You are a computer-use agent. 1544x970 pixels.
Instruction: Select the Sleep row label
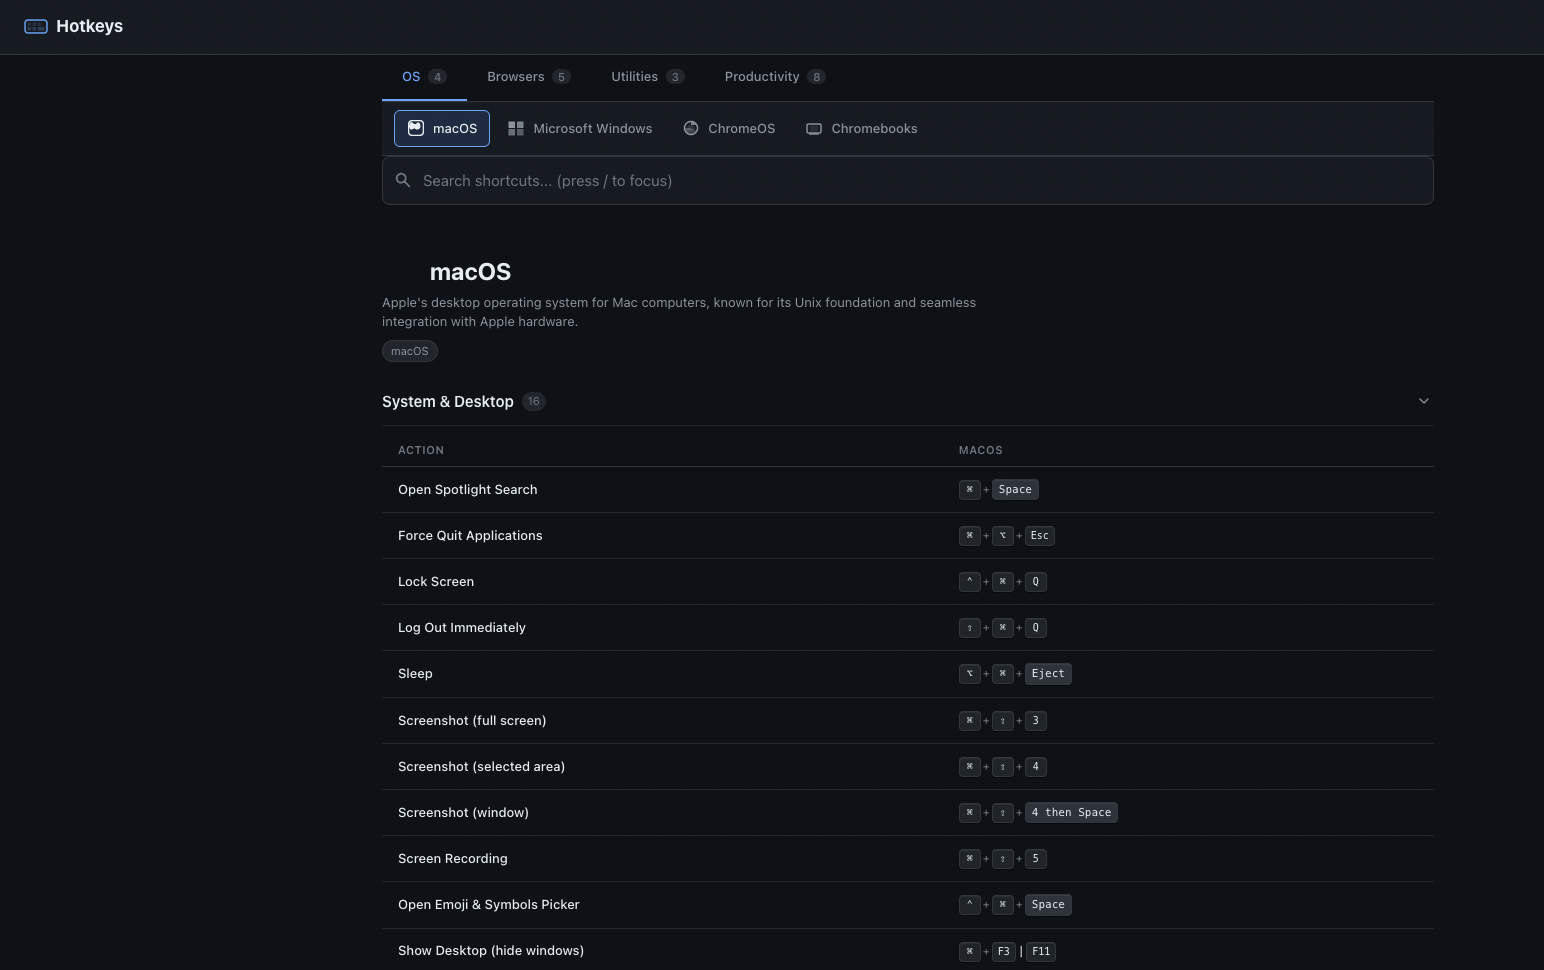[x=415, y=674]
